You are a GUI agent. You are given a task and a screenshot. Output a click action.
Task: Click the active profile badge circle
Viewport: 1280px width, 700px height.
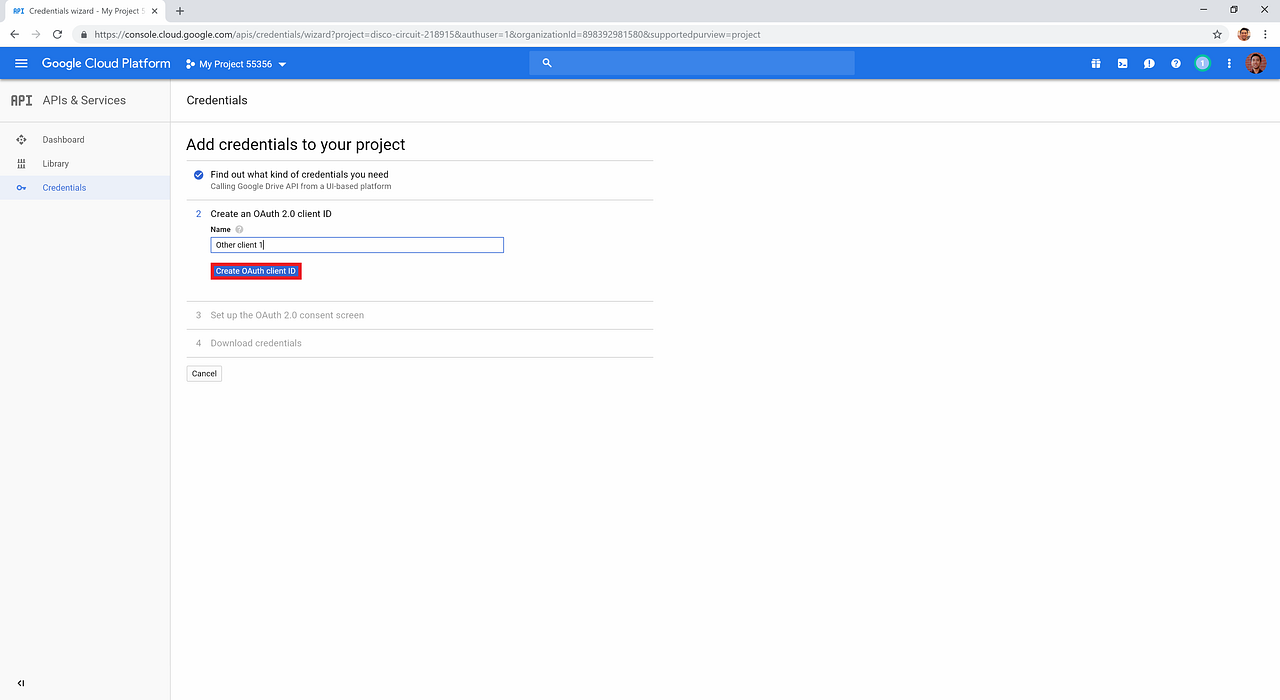[x=1202, y=63]
